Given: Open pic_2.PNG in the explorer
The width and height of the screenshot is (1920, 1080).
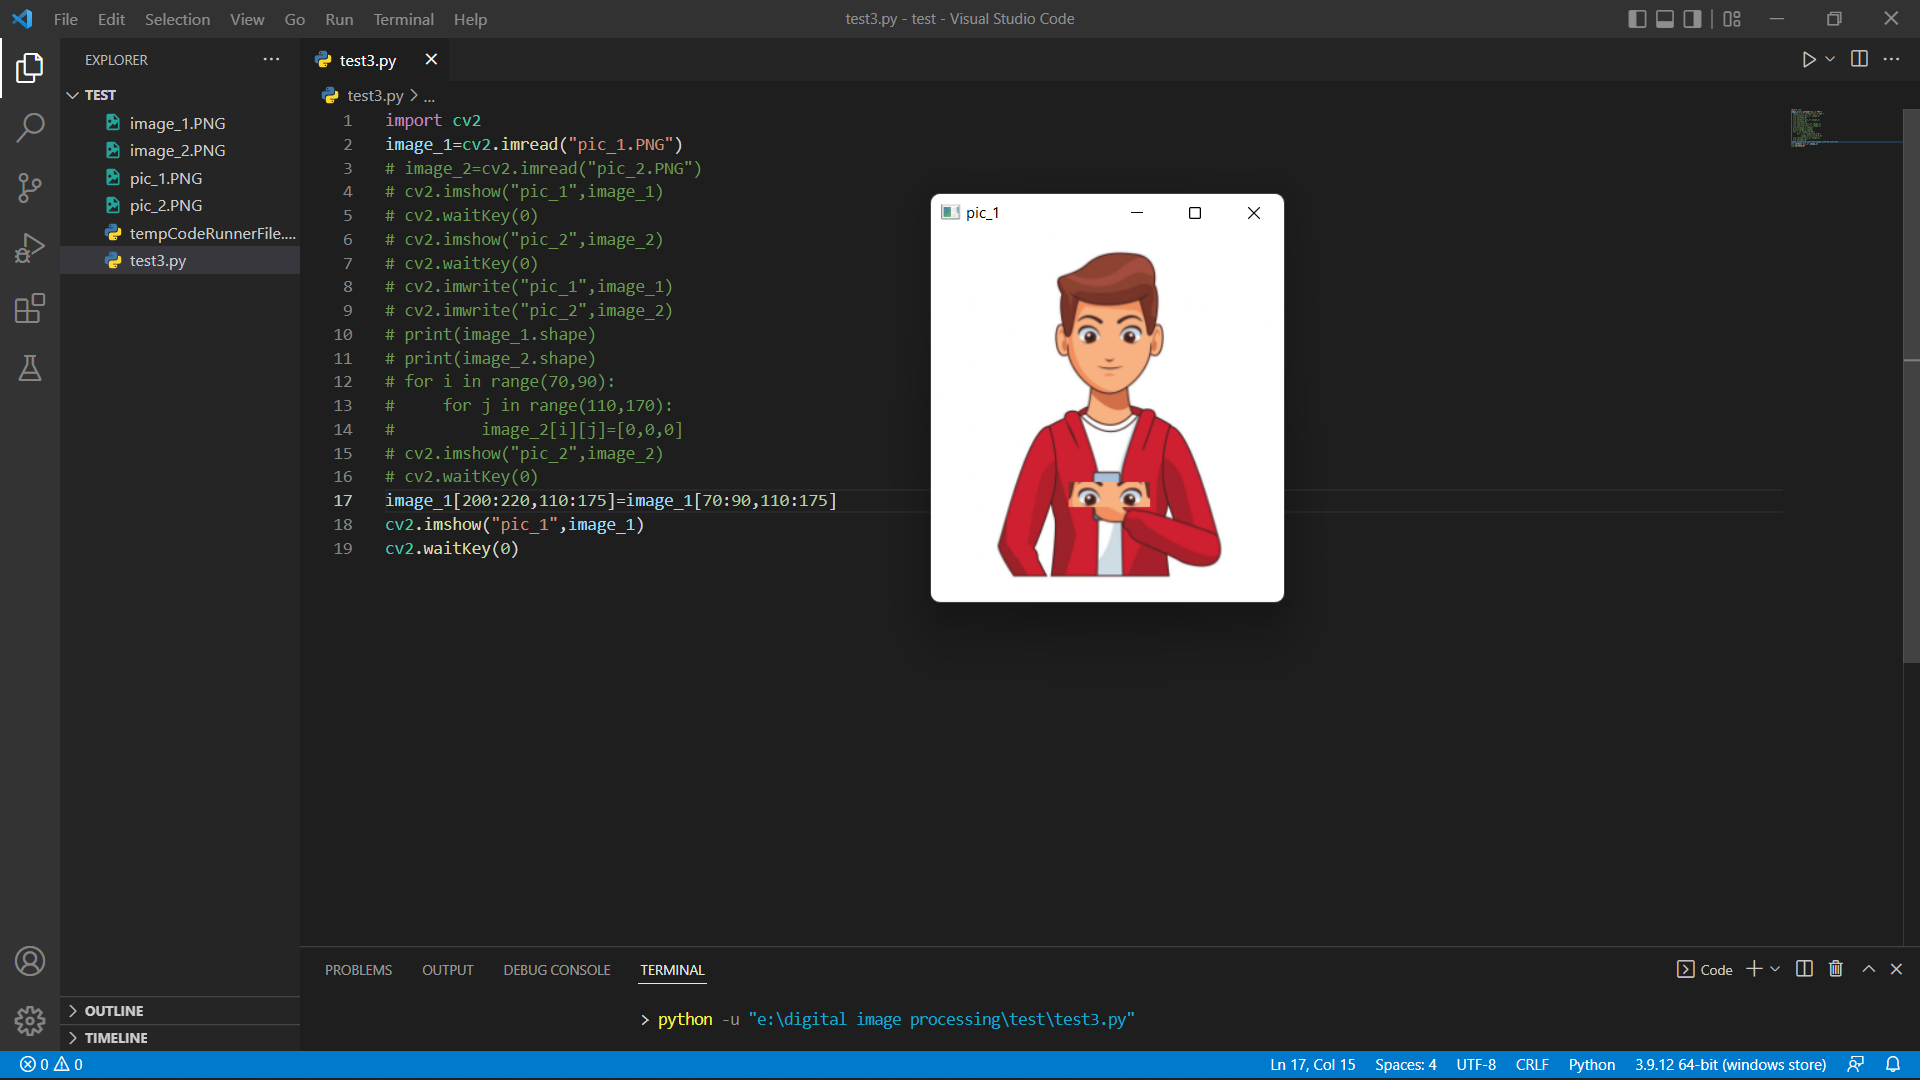Looking at the screenshot, I should point(180,205).
